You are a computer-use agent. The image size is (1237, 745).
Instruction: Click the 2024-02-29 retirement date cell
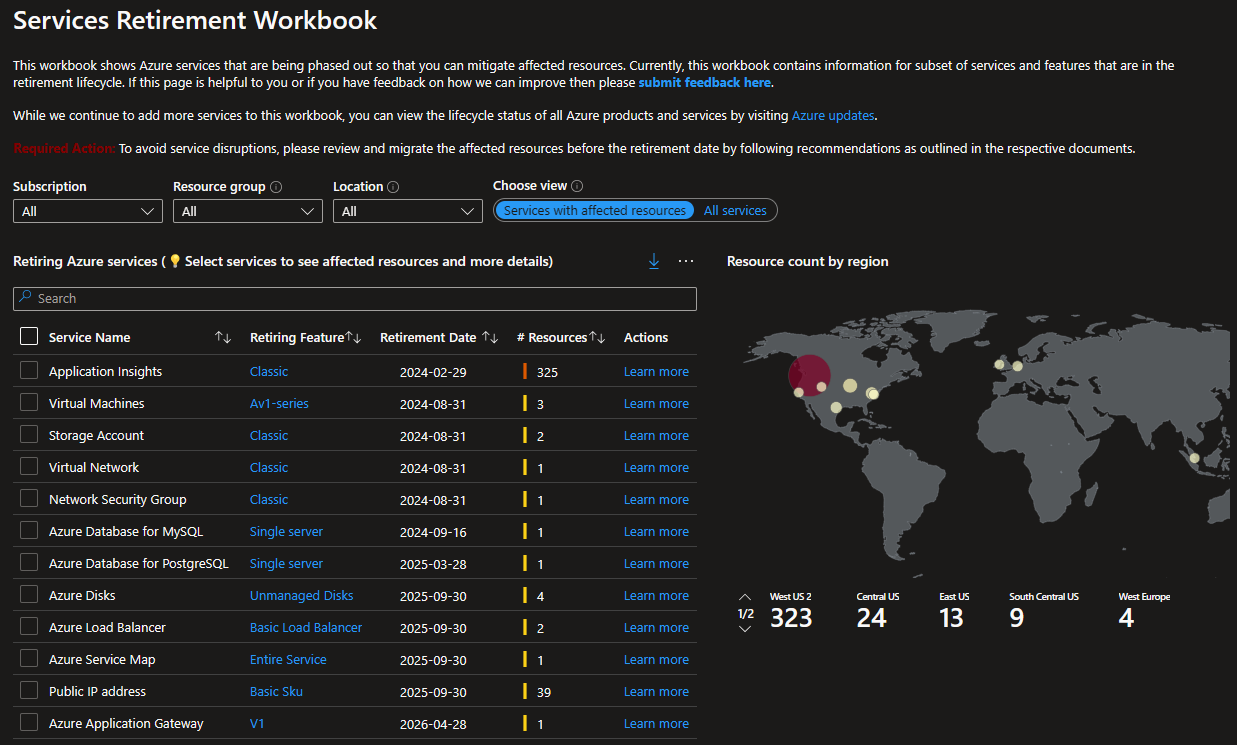pos(433,372)
